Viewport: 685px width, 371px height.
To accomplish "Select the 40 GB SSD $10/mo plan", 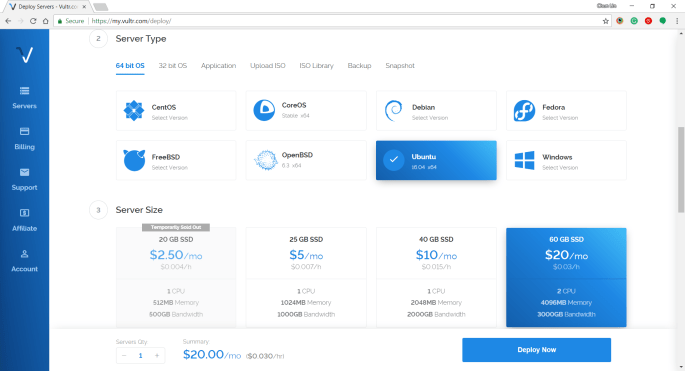I will click(436, 277).
